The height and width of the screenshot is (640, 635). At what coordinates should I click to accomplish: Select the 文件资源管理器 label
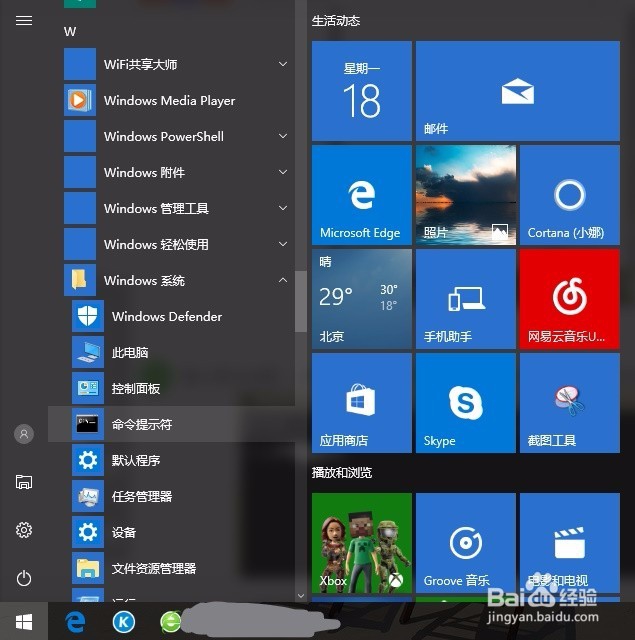click(154, 568)
